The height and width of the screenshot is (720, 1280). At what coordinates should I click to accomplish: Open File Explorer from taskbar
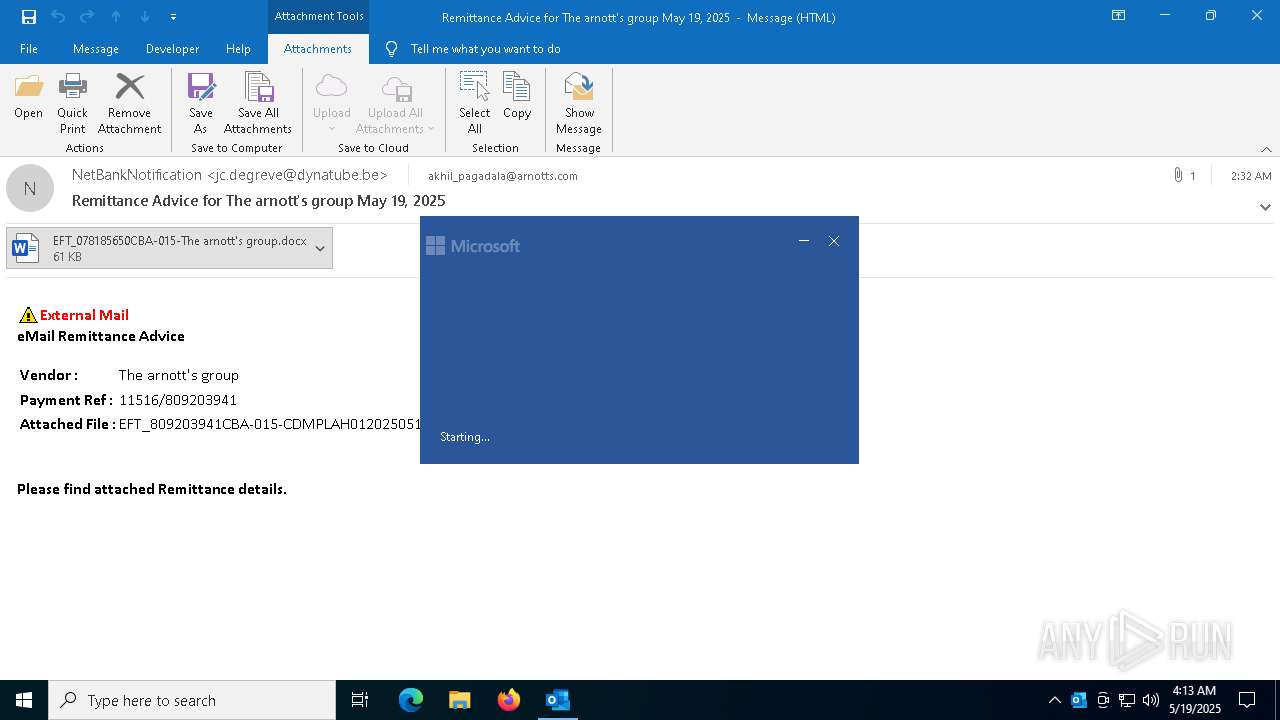[460, 700]
